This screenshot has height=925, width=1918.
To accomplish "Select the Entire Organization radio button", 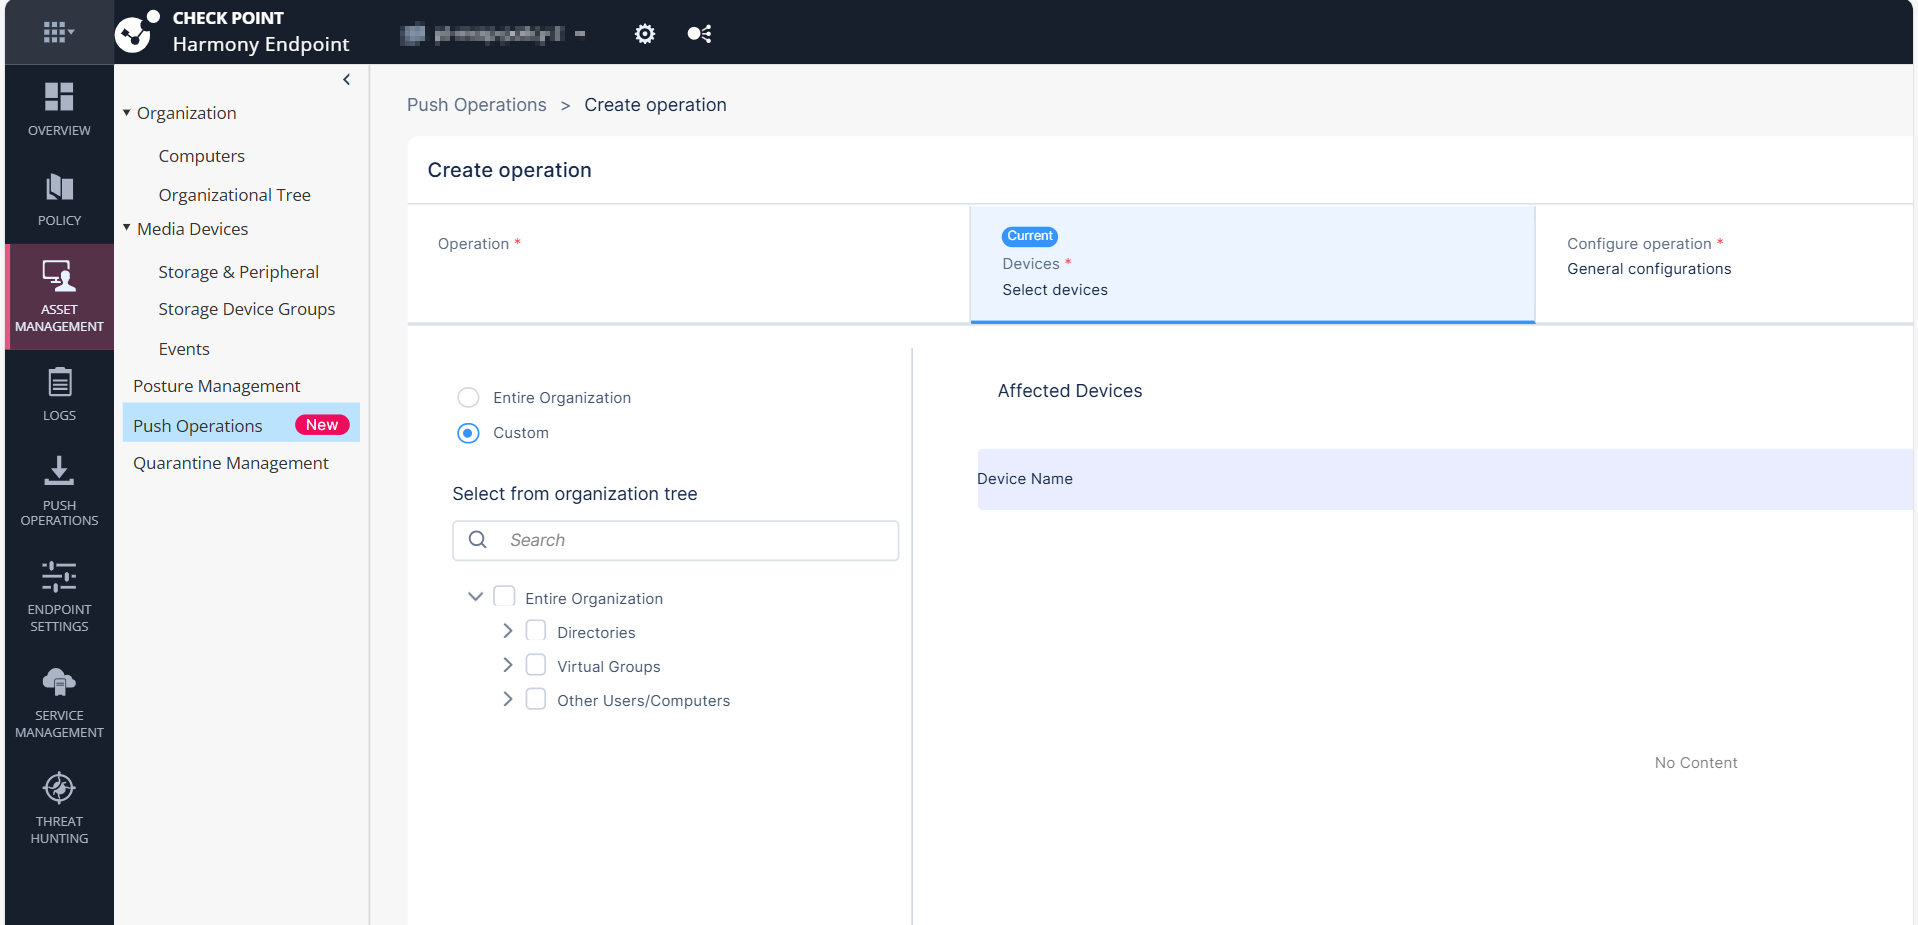I will pos(468,398).
